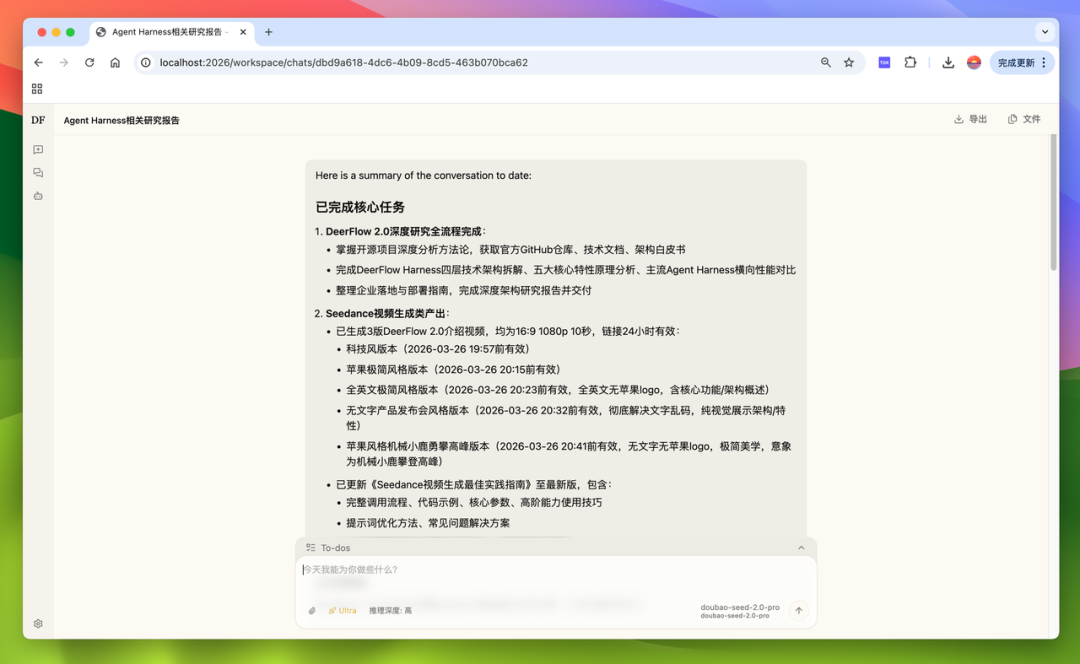1080x664 pixels.
Task: Close the Agent Harness tab
Action: (x=243, y=32)
